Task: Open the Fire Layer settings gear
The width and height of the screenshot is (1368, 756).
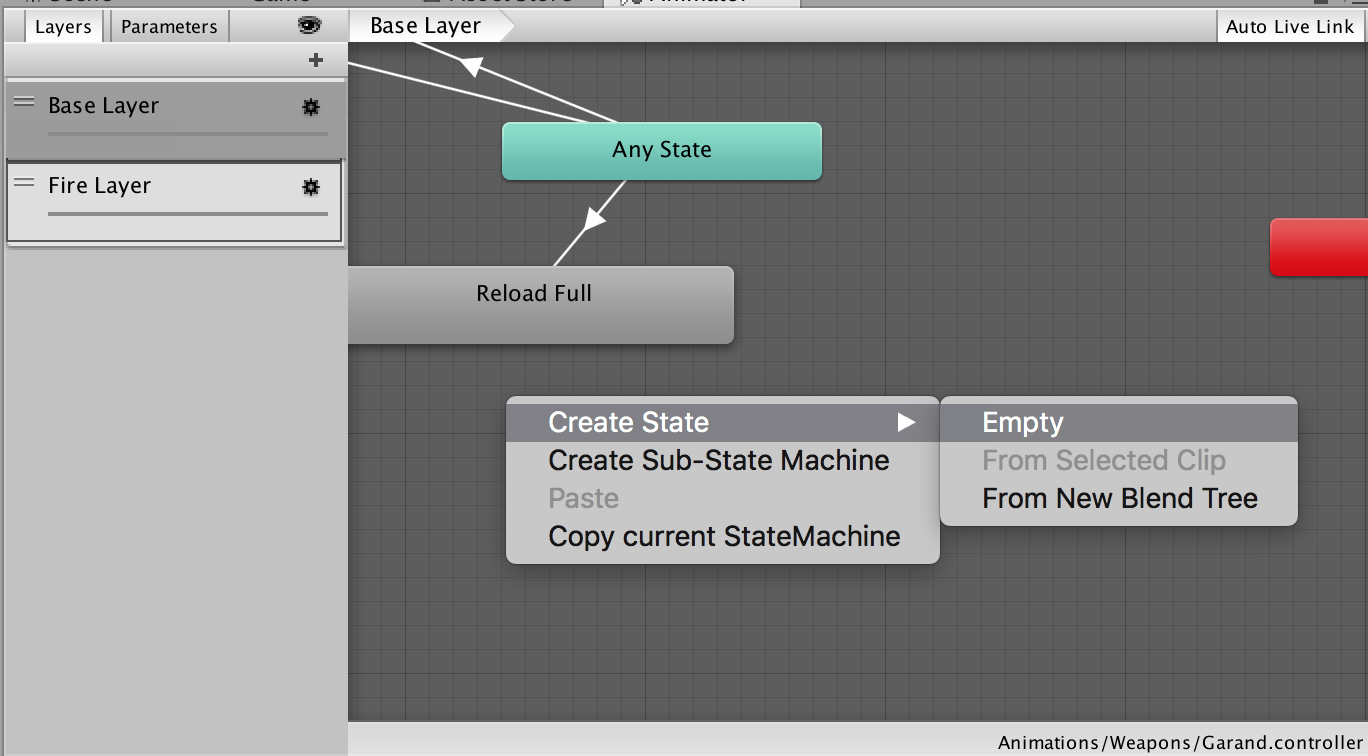Action: (x=311, y=187)
